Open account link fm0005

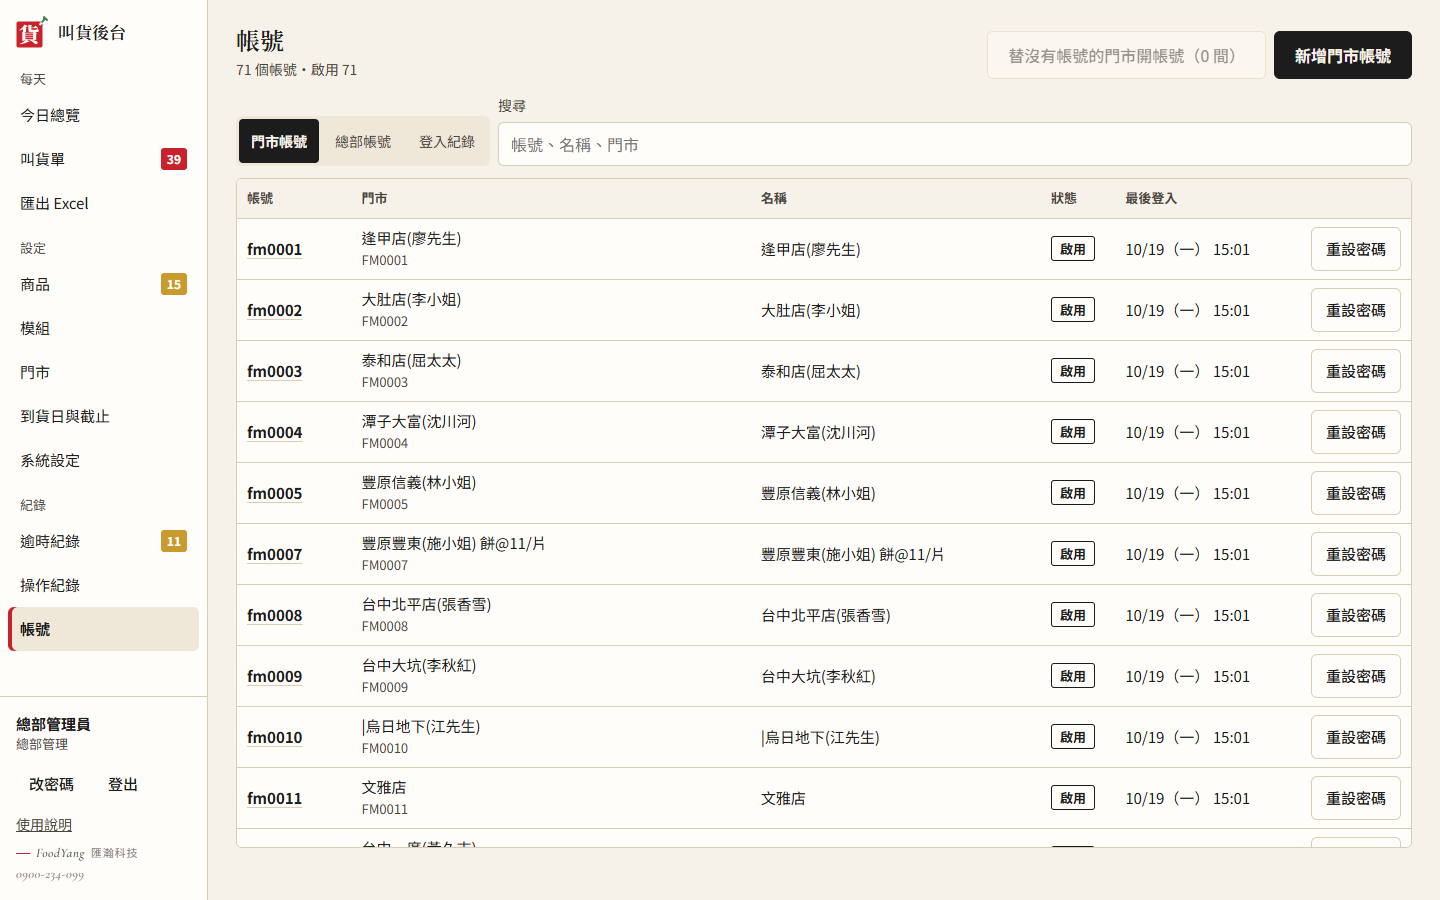coord(275,493)
